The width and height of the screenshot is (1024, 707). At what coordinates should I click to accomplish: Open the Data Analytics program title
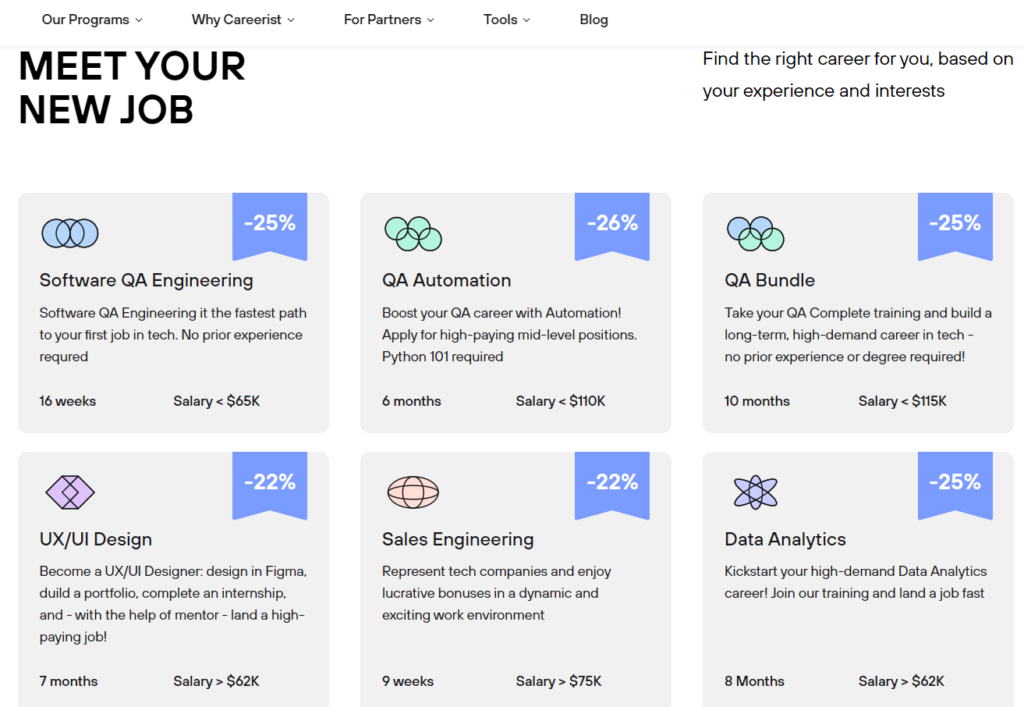785,539
